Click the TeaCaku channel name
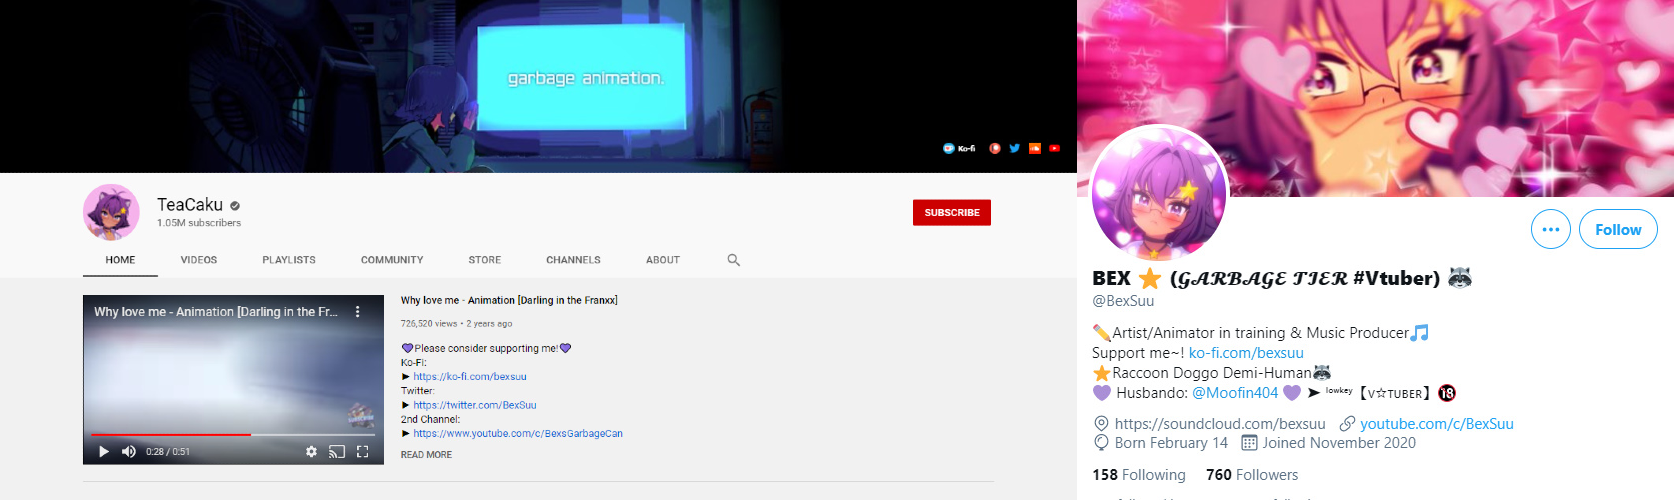This screenshot has height=500, width=1674. (190, 205)
